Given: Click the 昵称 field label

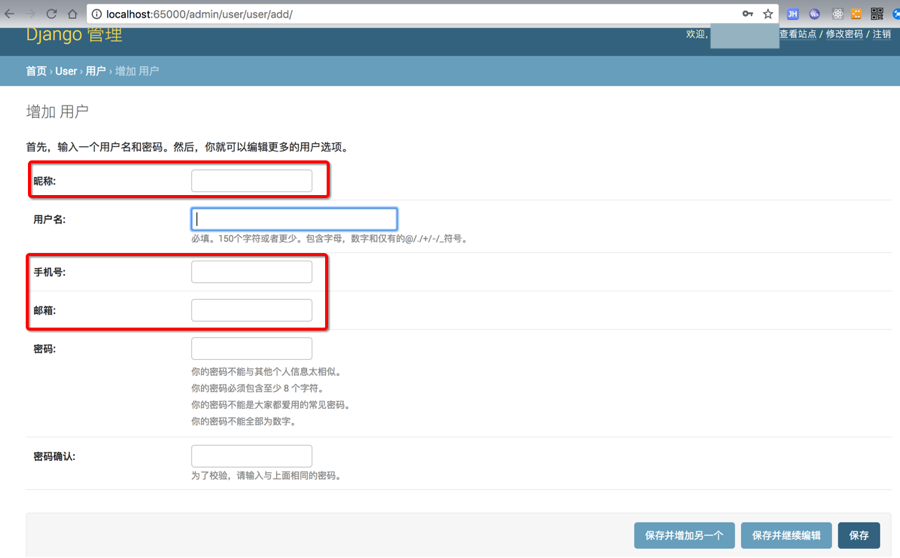Looking at the screenshot, I should coord(45,181).
